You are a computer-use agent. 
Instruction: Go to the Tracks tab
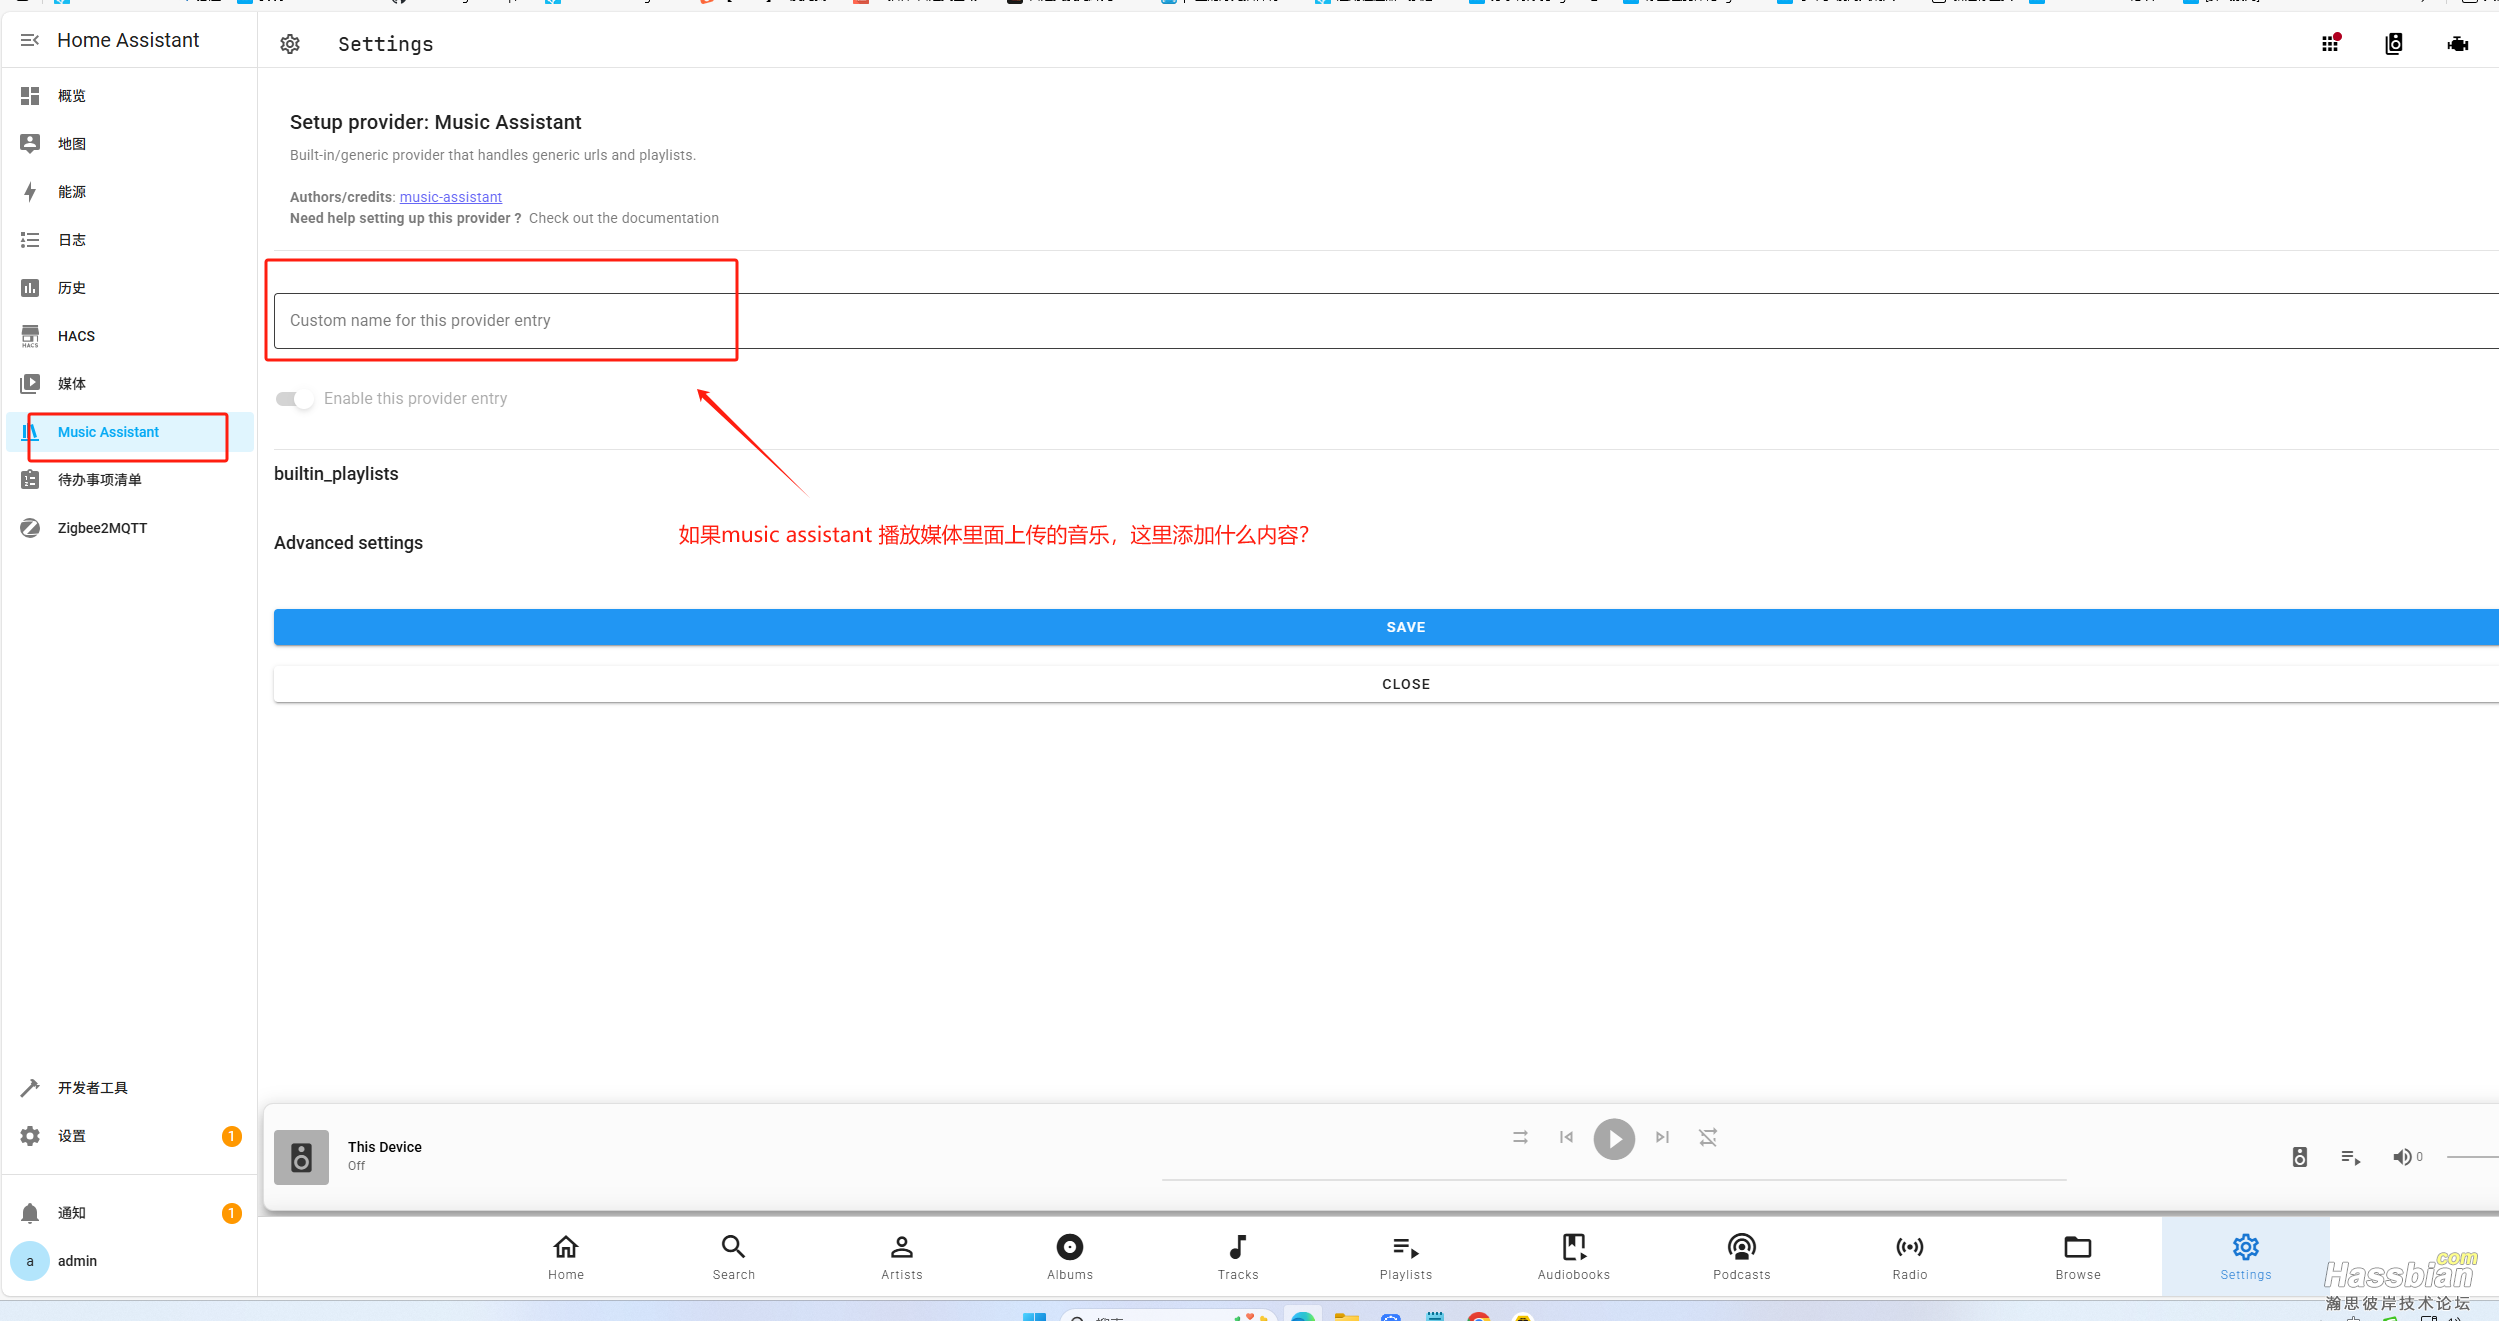[1238, 1257]
